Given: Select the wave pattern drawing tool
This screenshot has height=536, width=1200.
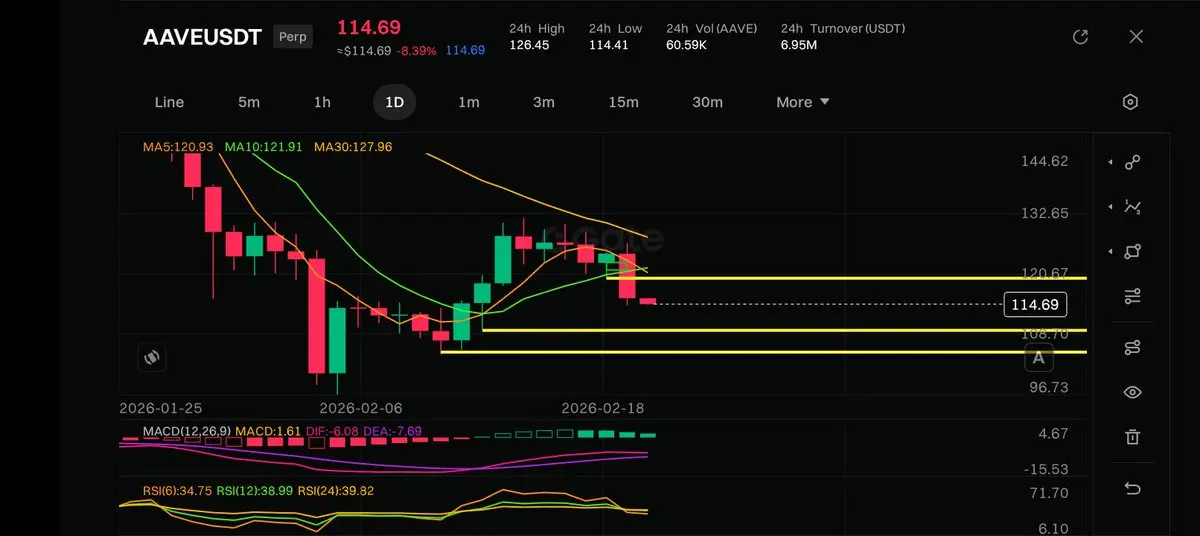Looking at the screenshot, I should [x=1133, y=207].
